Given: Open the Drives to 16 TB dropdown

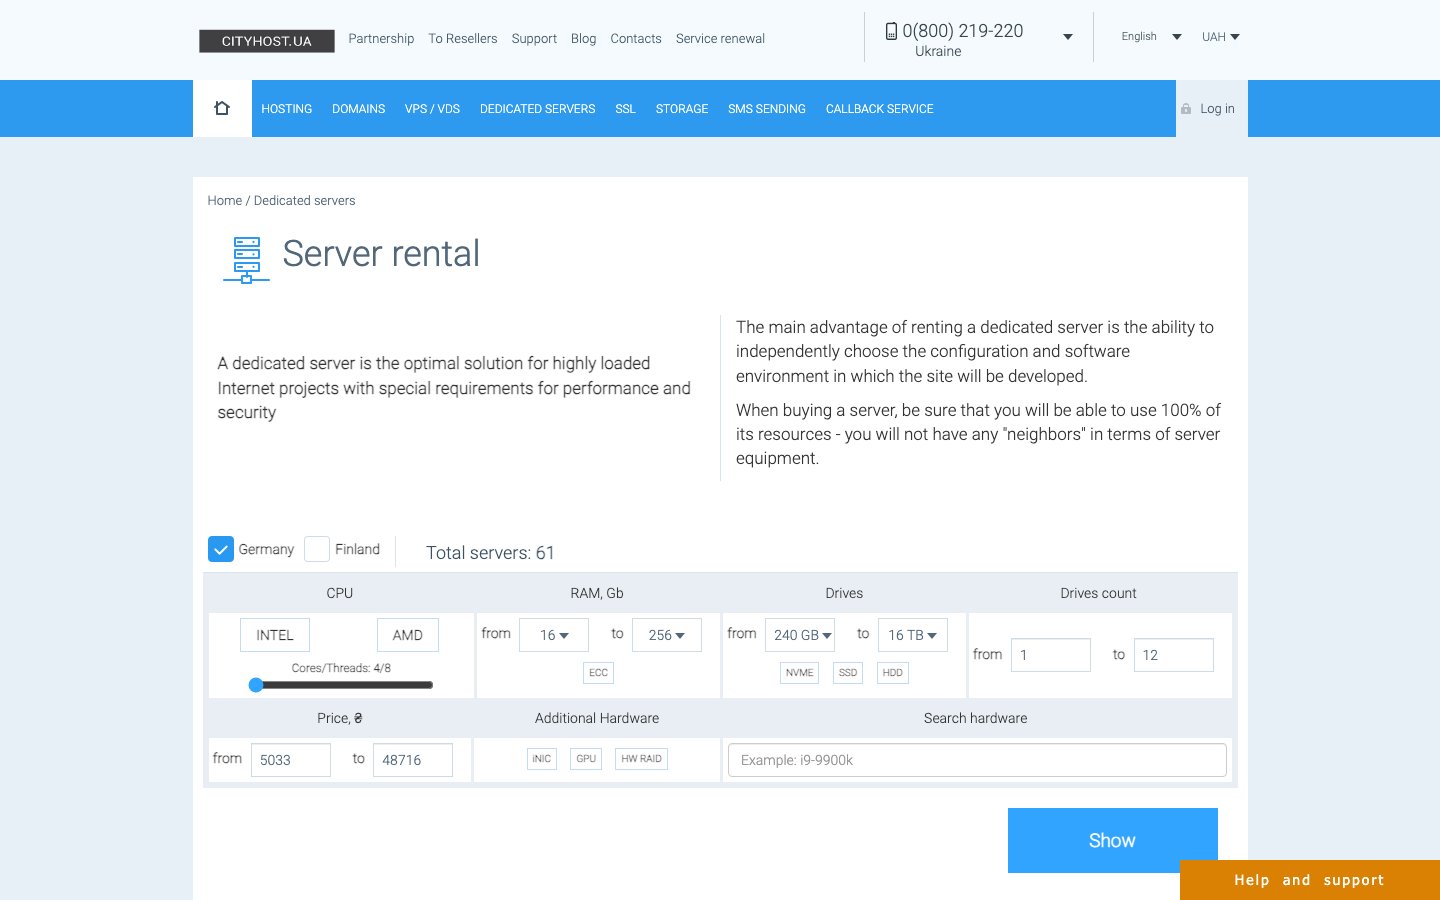Looking at the screenshot, I should pos(913,635).
